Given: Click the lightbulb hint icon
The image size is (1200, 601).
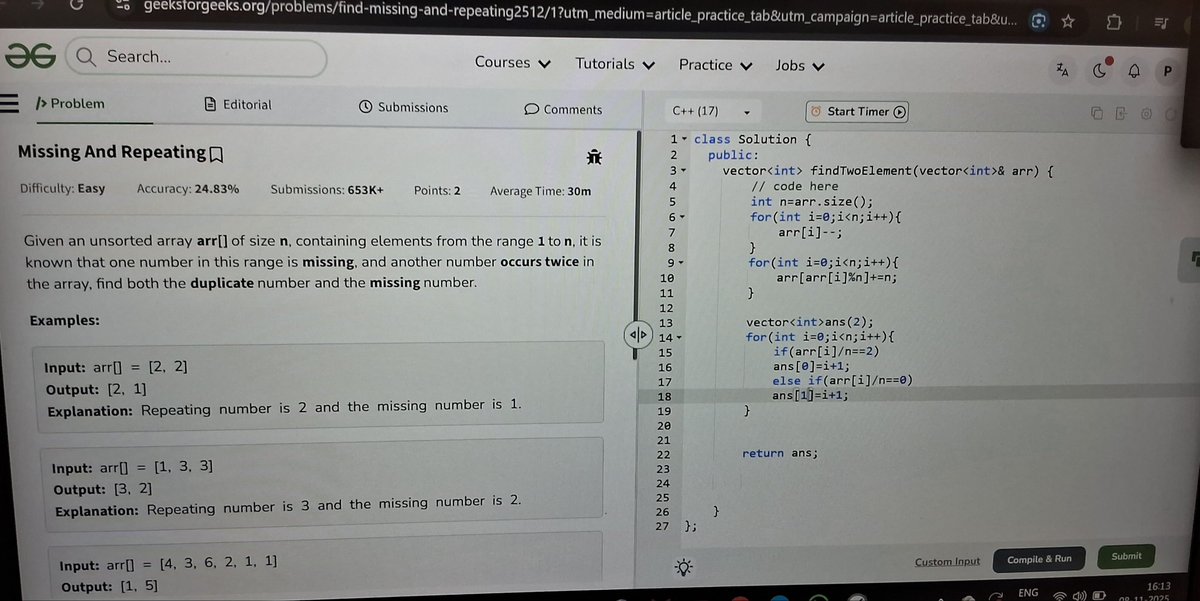Looking at the screenshot, I should click(684, 567).
